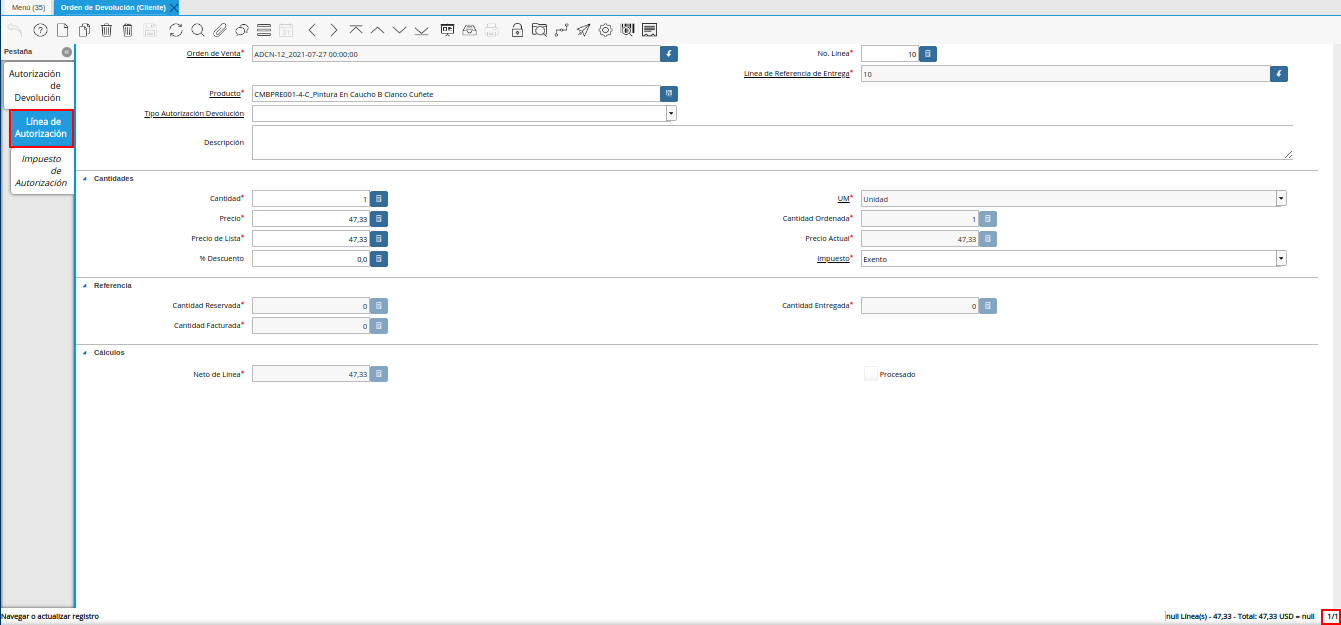
Task: Open Tipo Autorización Devolución dropdown
Action: click(x=671, y=114)
